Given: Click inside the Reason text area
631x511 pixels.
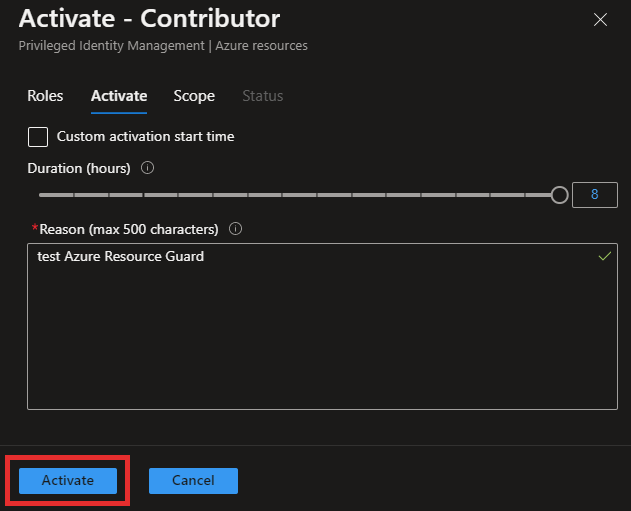Looking at the screenshot, I should [x=322, y=326].
